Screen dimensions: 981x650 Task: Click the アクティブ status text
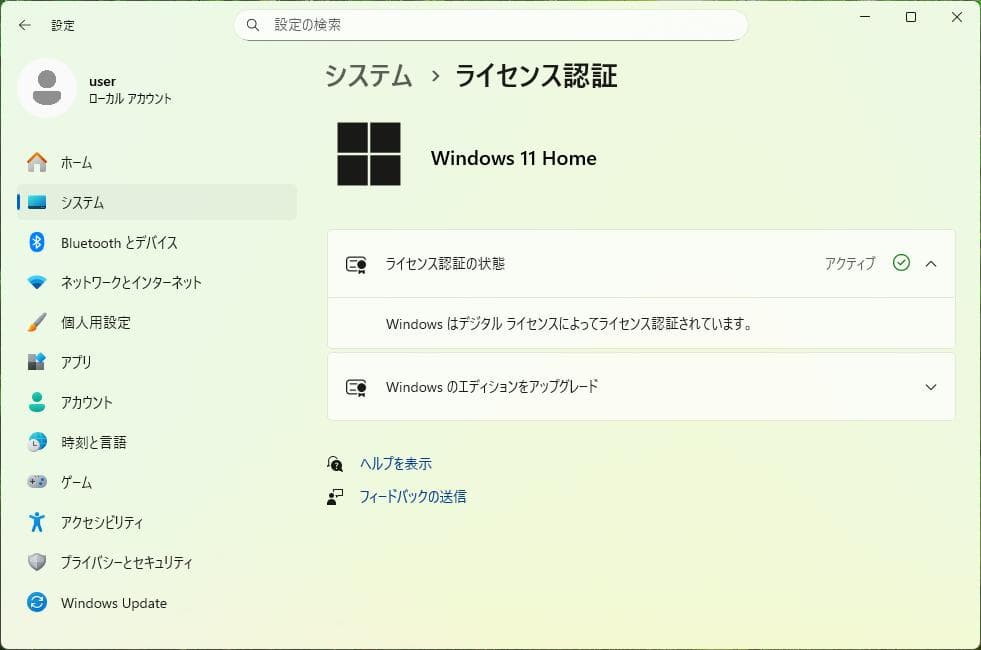(x=850, y=263)
